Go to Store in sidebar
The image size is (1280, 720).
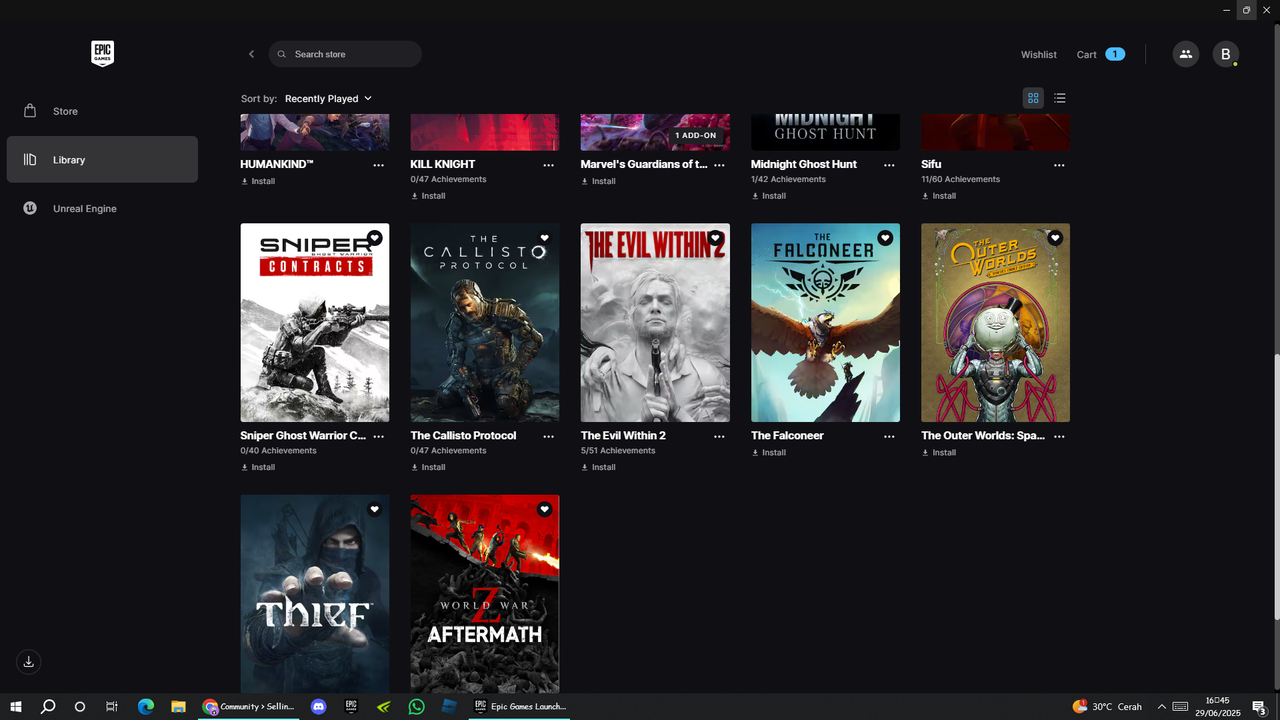pos(102,111)
